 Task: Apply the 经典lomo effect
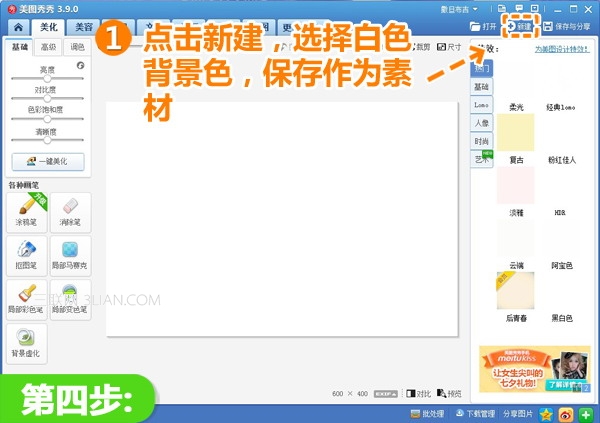[x=561, y=85]
